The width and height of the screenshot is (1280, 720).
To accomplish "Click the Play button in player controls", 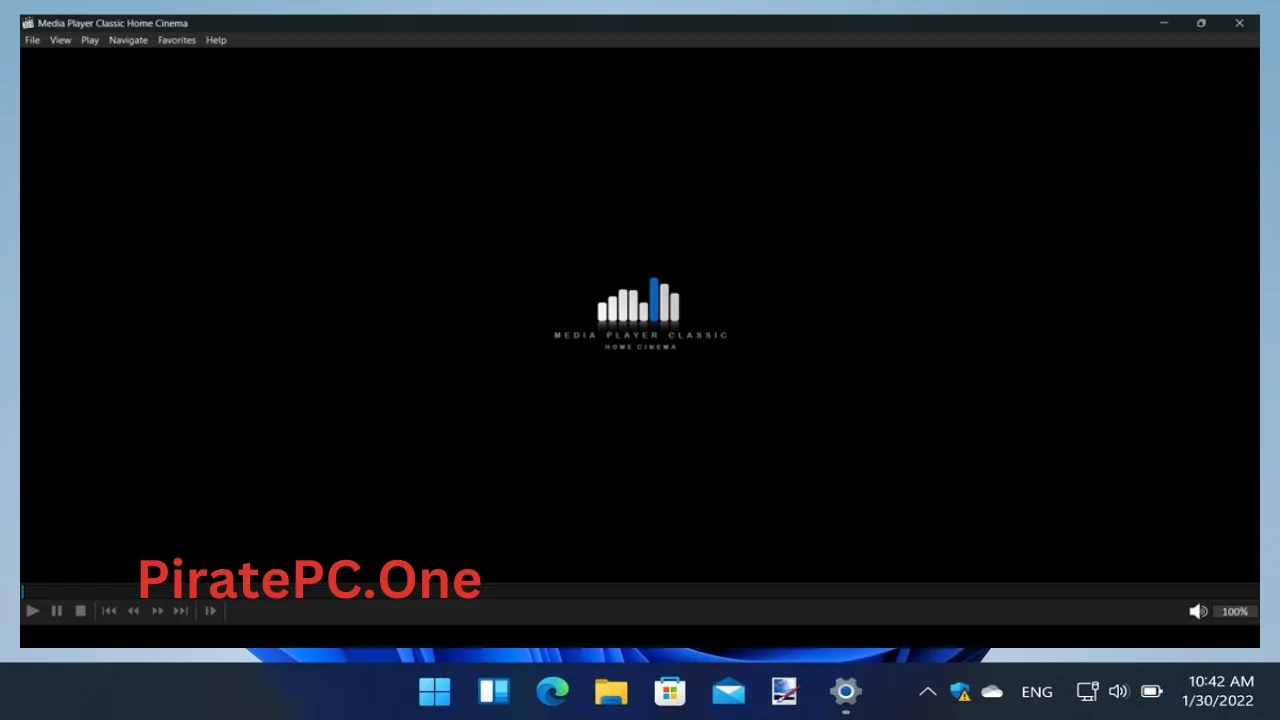I will tap(33, 611).
